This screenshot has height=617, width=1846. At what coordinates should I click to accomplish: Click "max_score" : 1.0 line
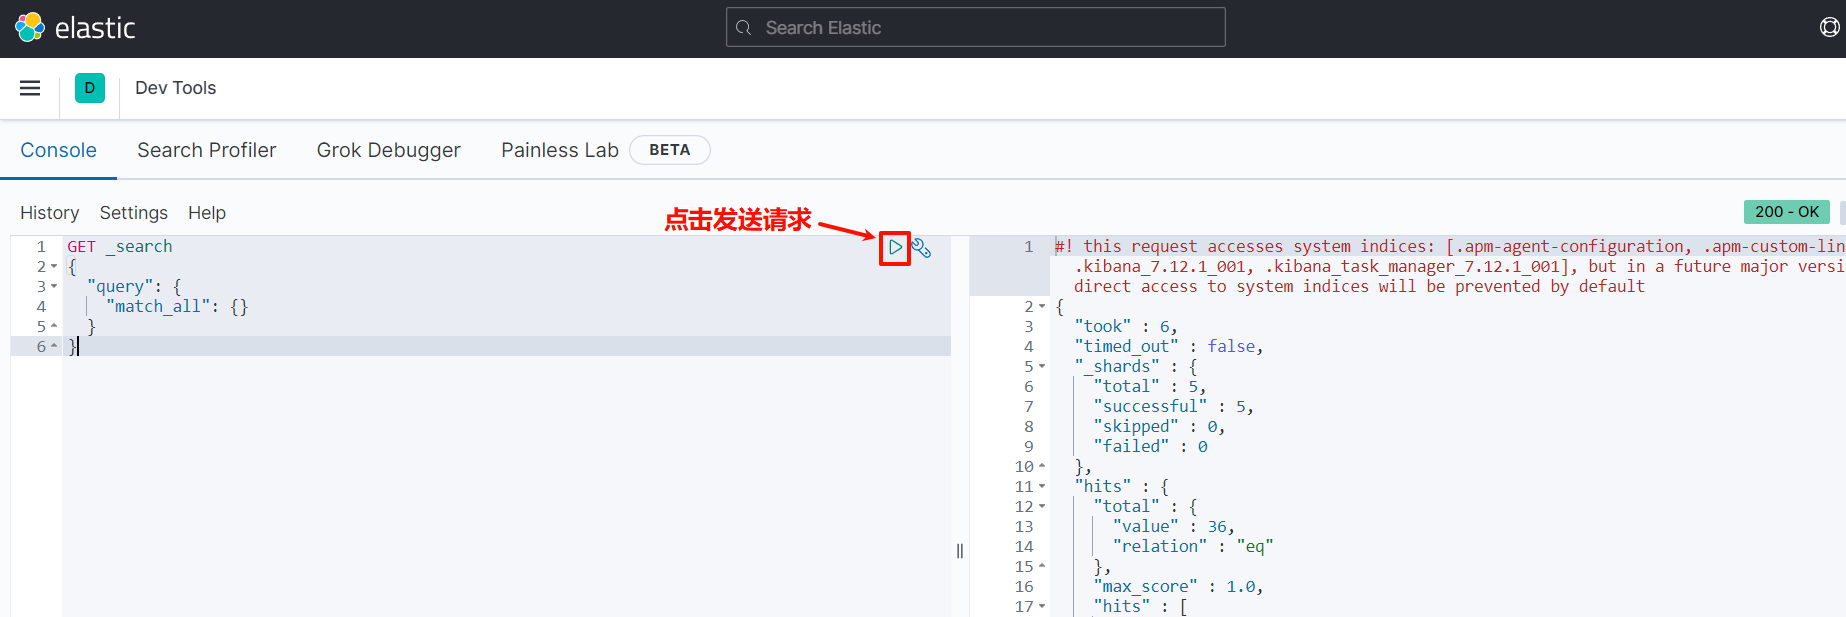(x=1179, y=587)
